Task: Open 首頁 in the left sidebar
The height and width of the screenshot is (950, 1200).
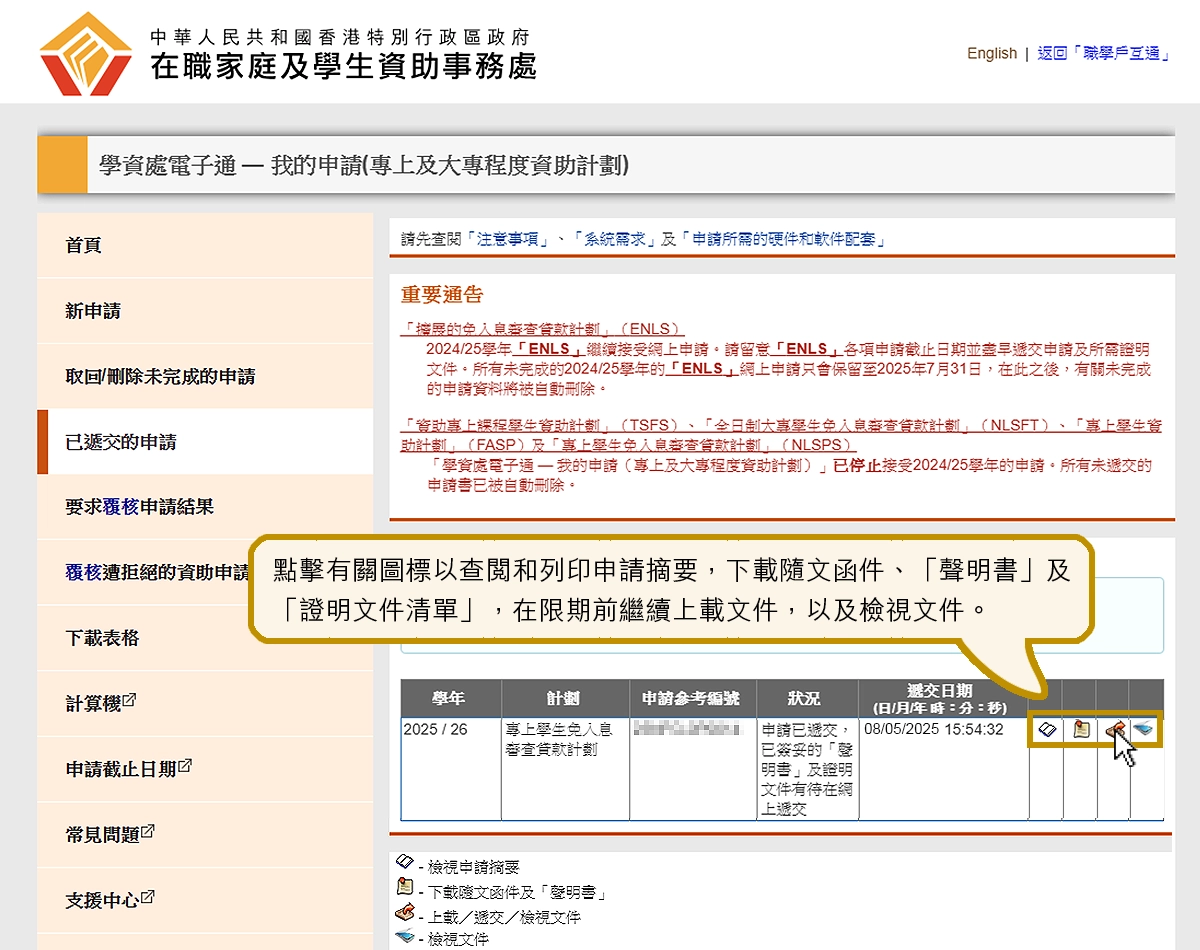Action: point(84,246)
